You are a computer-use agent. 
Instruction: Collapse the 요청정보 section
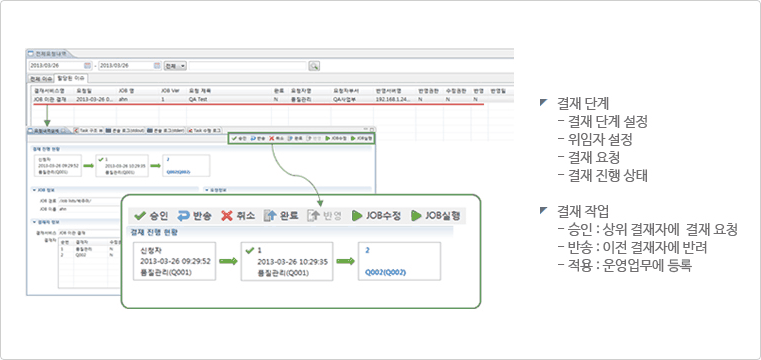(x=206, y=190)
